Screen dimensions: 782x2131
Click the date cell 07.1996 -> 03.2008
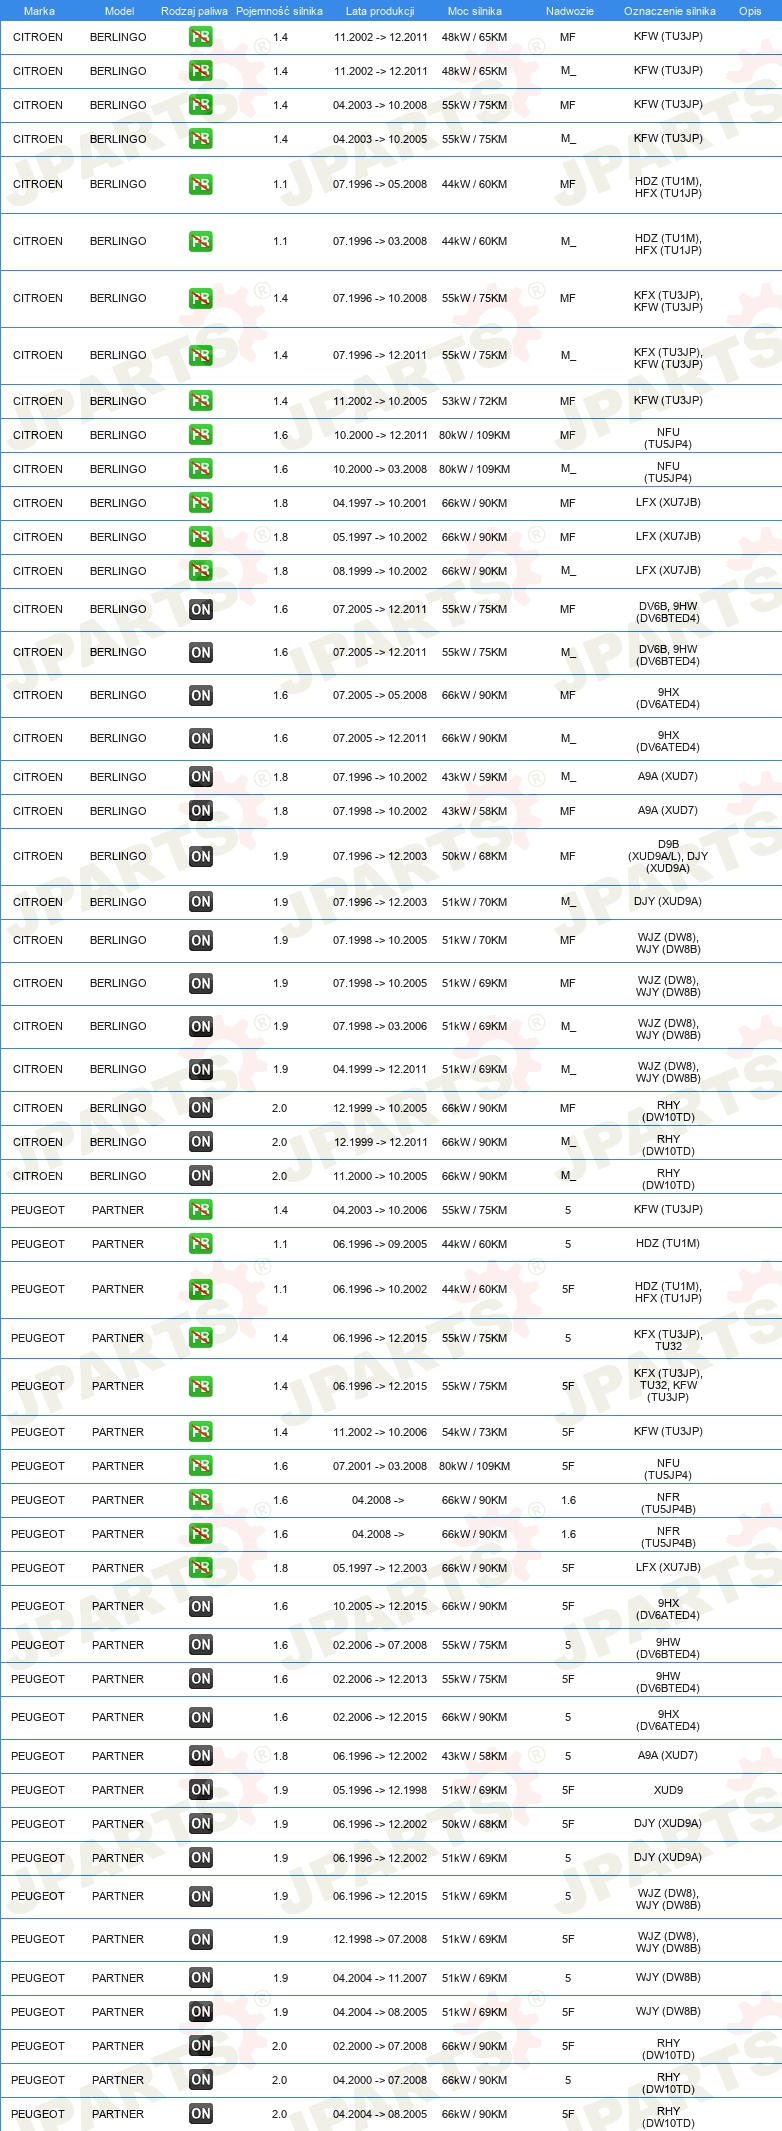380,241
